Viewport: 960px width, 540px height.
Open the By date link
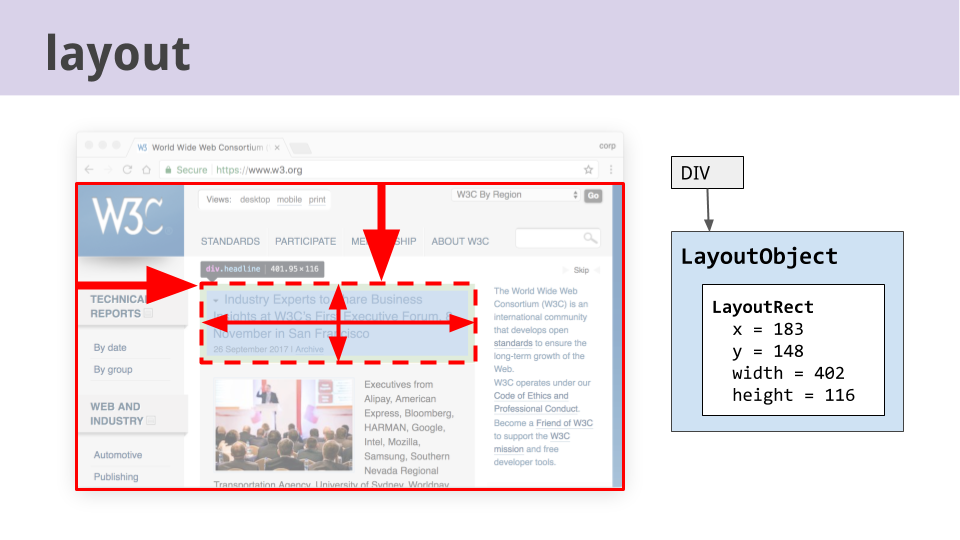tap(110, 347)
